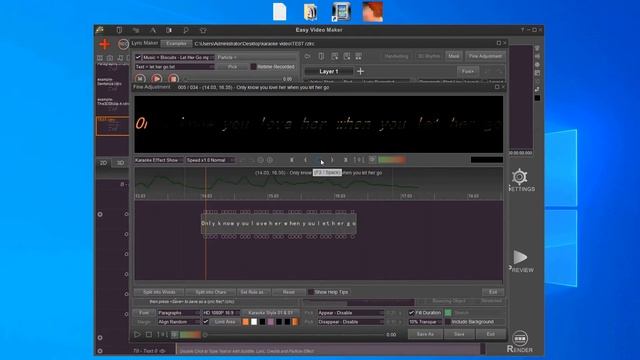
Task: Click the lyric character block on the timeline
Action: tap(279, 224)
